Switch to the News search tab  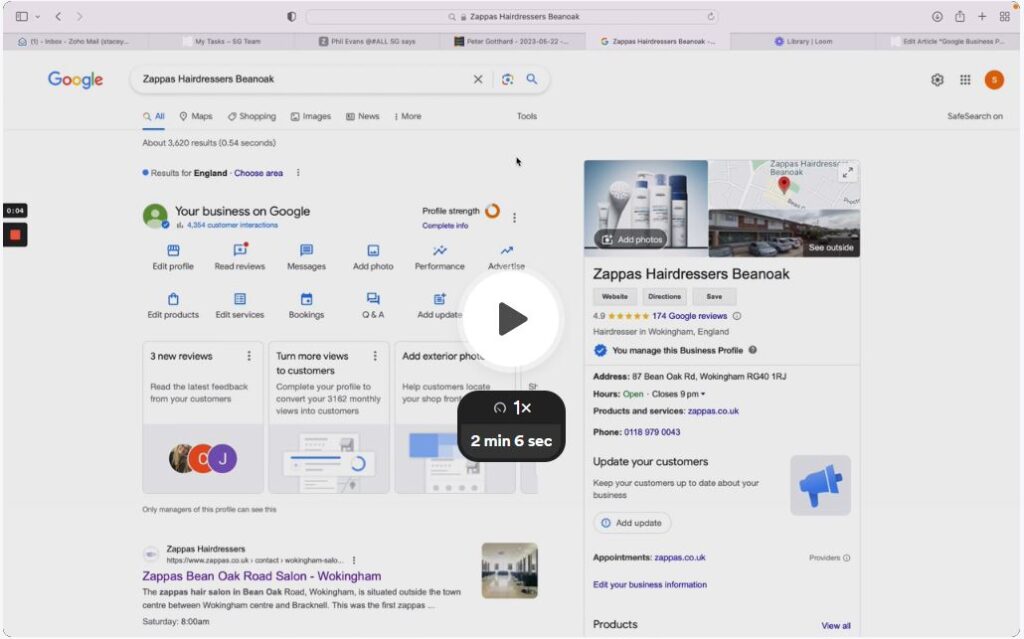[362, 116]
